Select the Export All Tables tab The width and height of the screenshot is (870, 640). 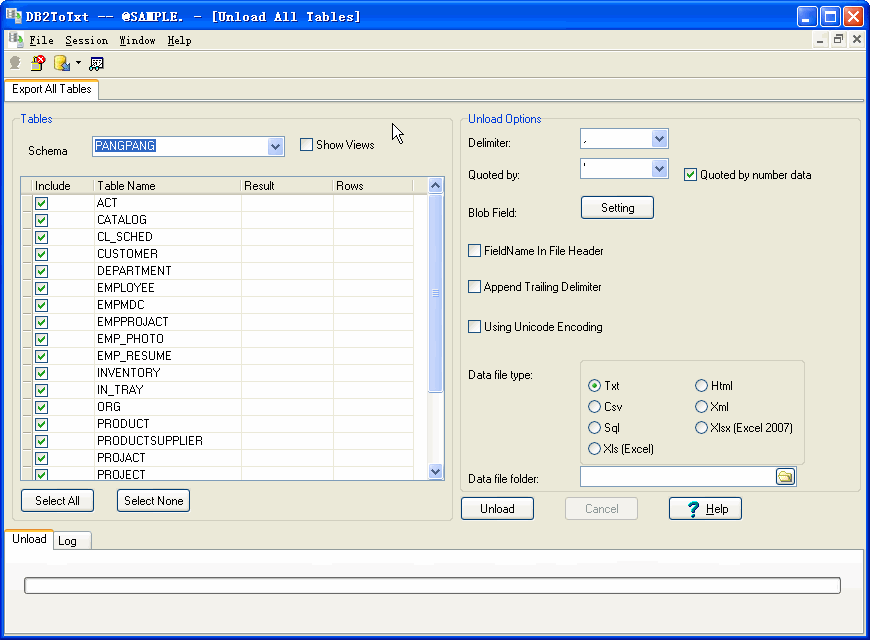point(52,89)
